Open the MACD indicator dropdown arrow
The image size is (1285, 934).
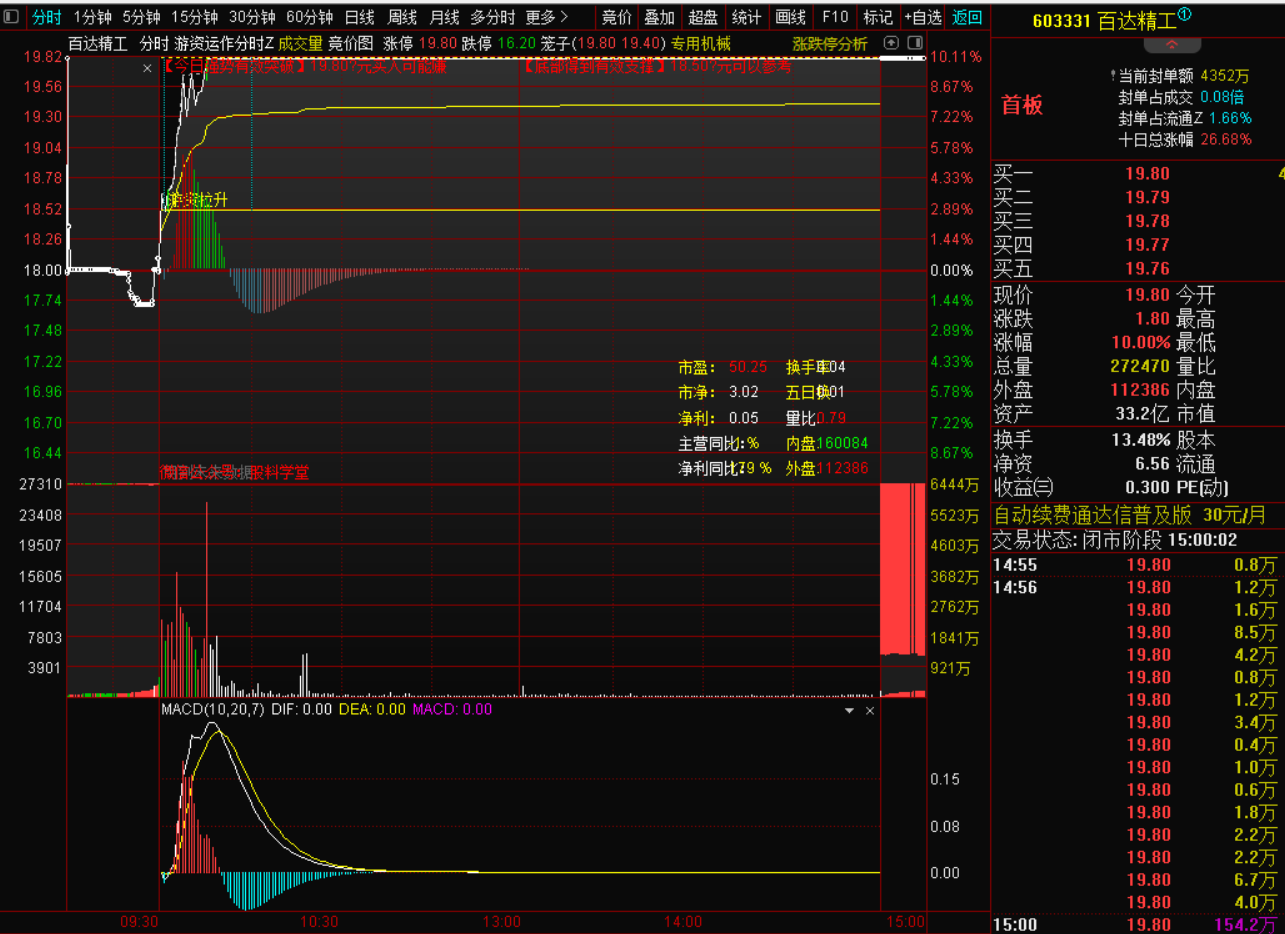(849, 710)
